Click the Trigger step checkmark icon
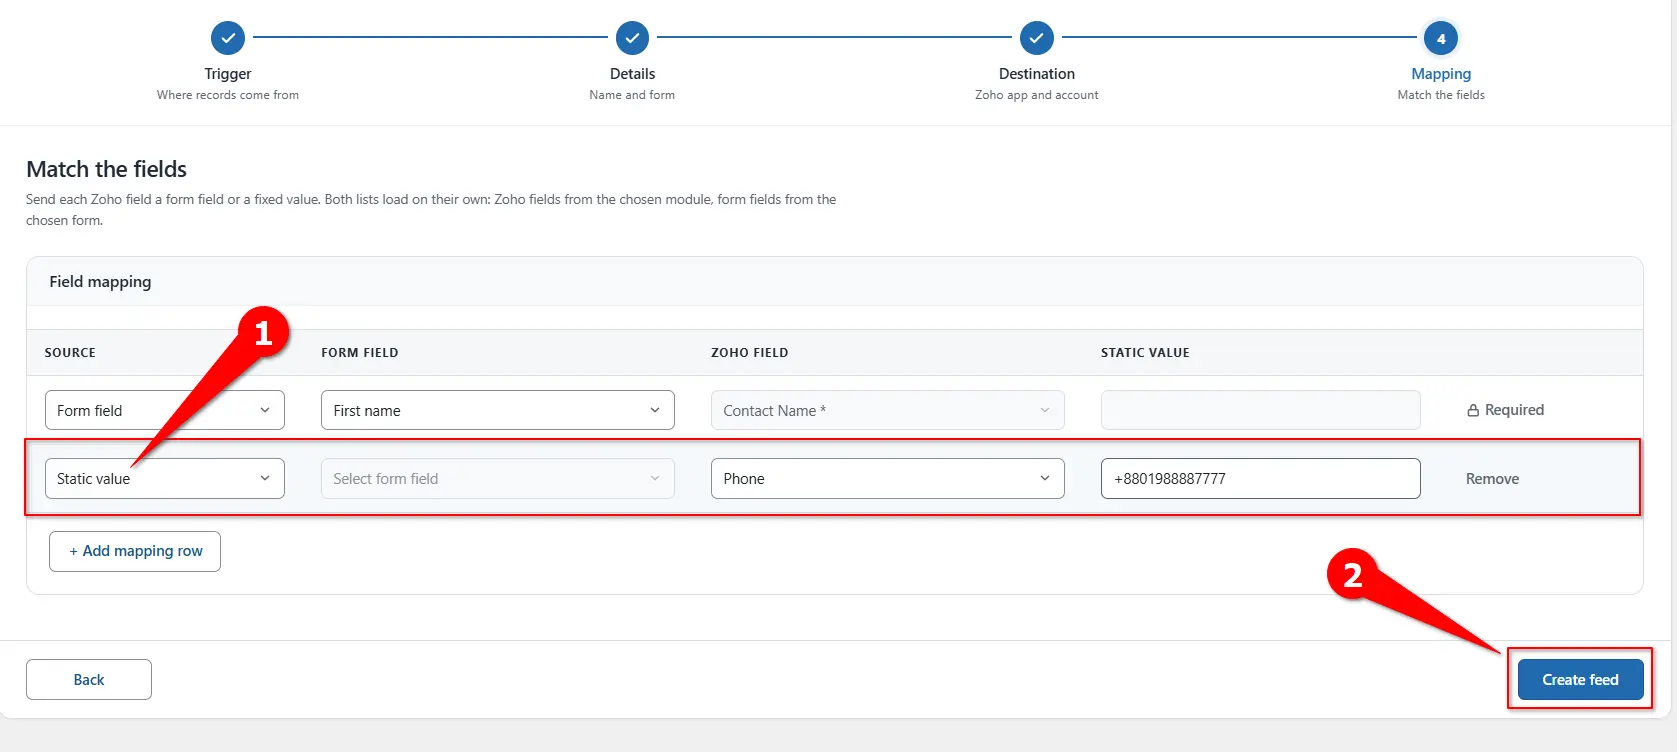 point(228,38)
